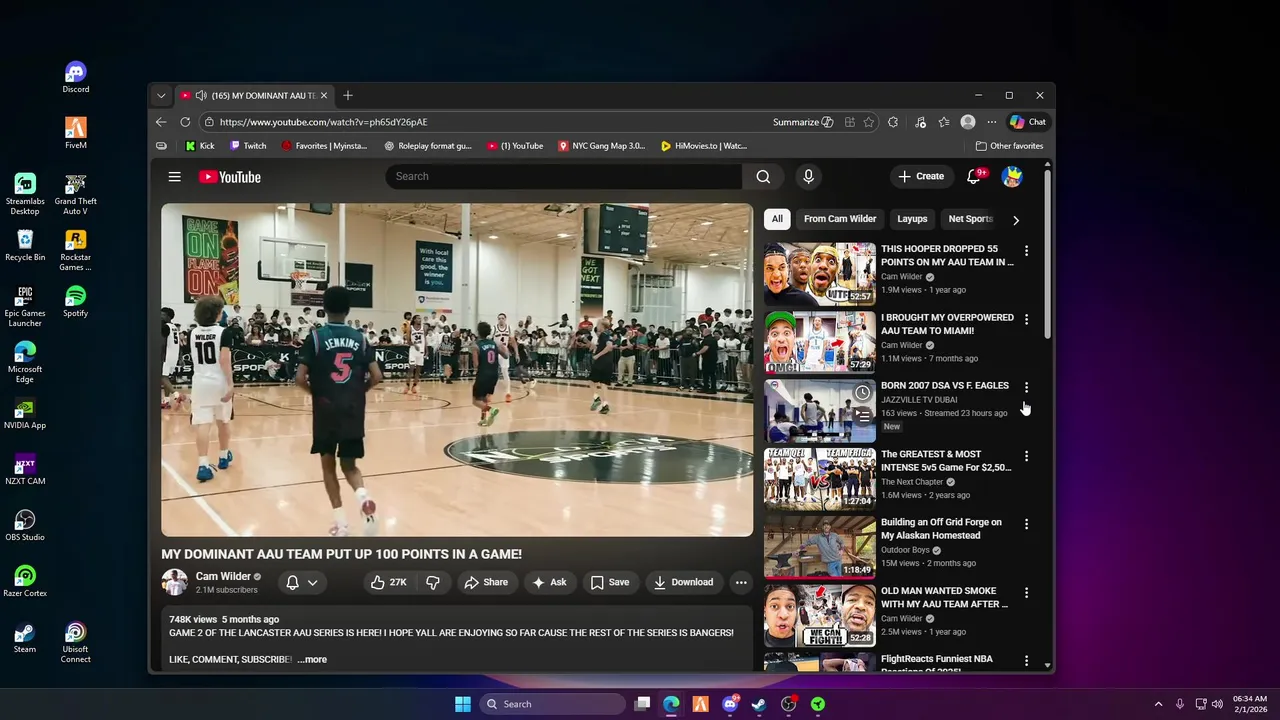Open options for THIS HOOPER DROPPED 55 POINTS video
The height and width of the screenshot is (720, 1280).
1026,251
